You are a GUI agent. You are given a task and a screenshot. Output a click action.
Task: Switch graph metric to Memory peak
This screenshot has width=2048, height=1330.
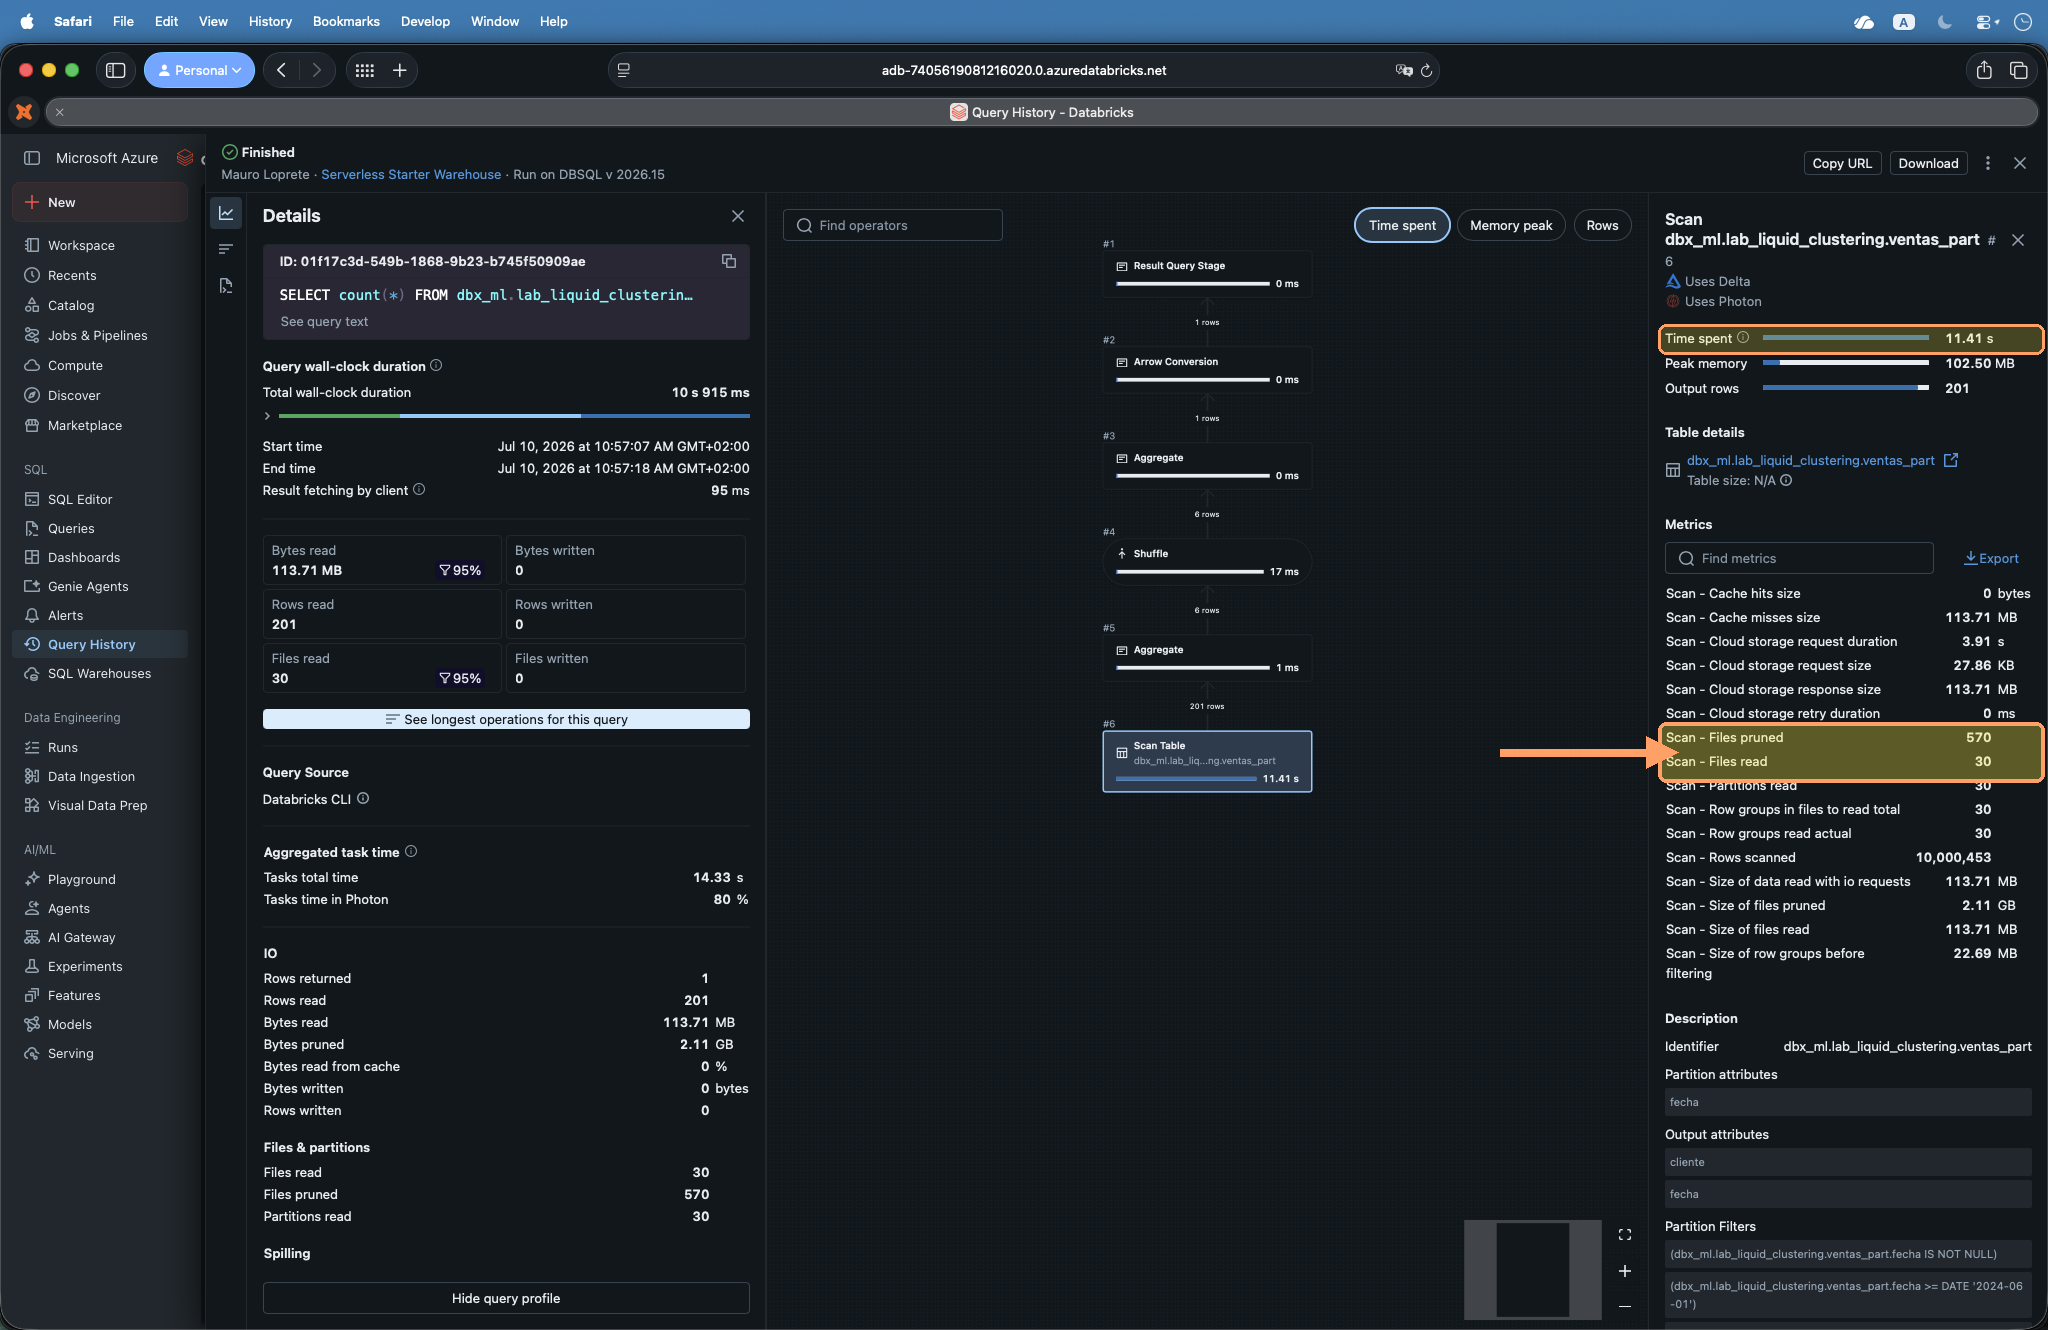point(1511,225)
